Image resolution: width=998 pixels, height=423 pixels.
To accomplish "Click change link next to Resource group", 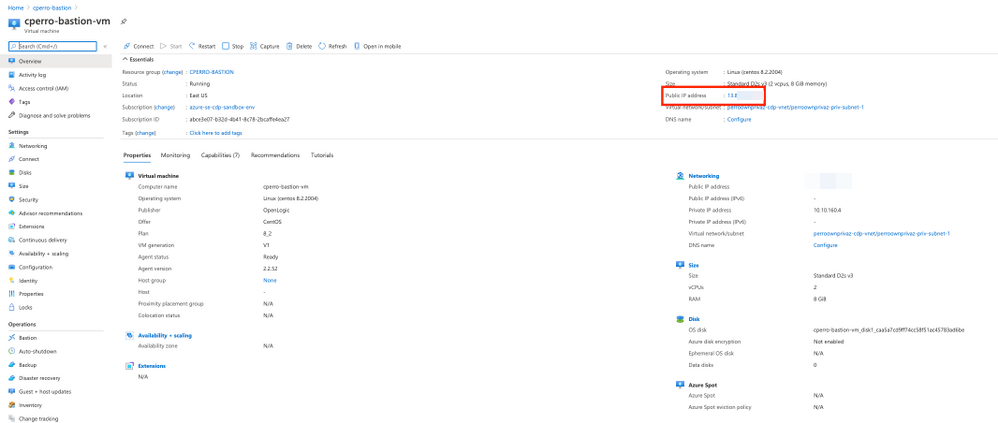I will pos(172,72).
